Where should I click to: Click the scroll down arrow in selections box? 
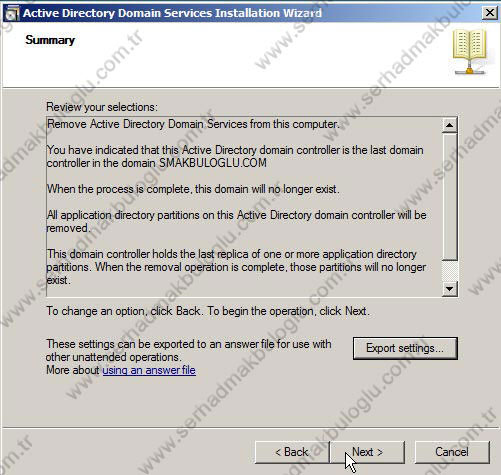449,289
